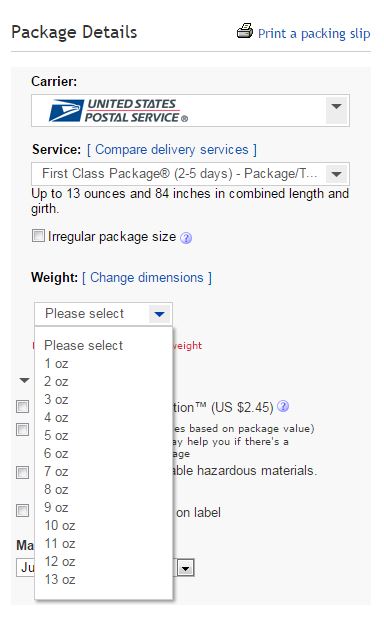
Task: Click Change dimensions link
Action: tap(147, 277)
